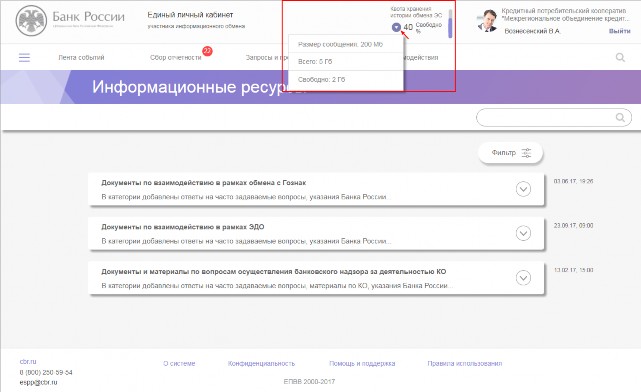Click the Bank of Russia eagle logo

click(x=31, y=20)
